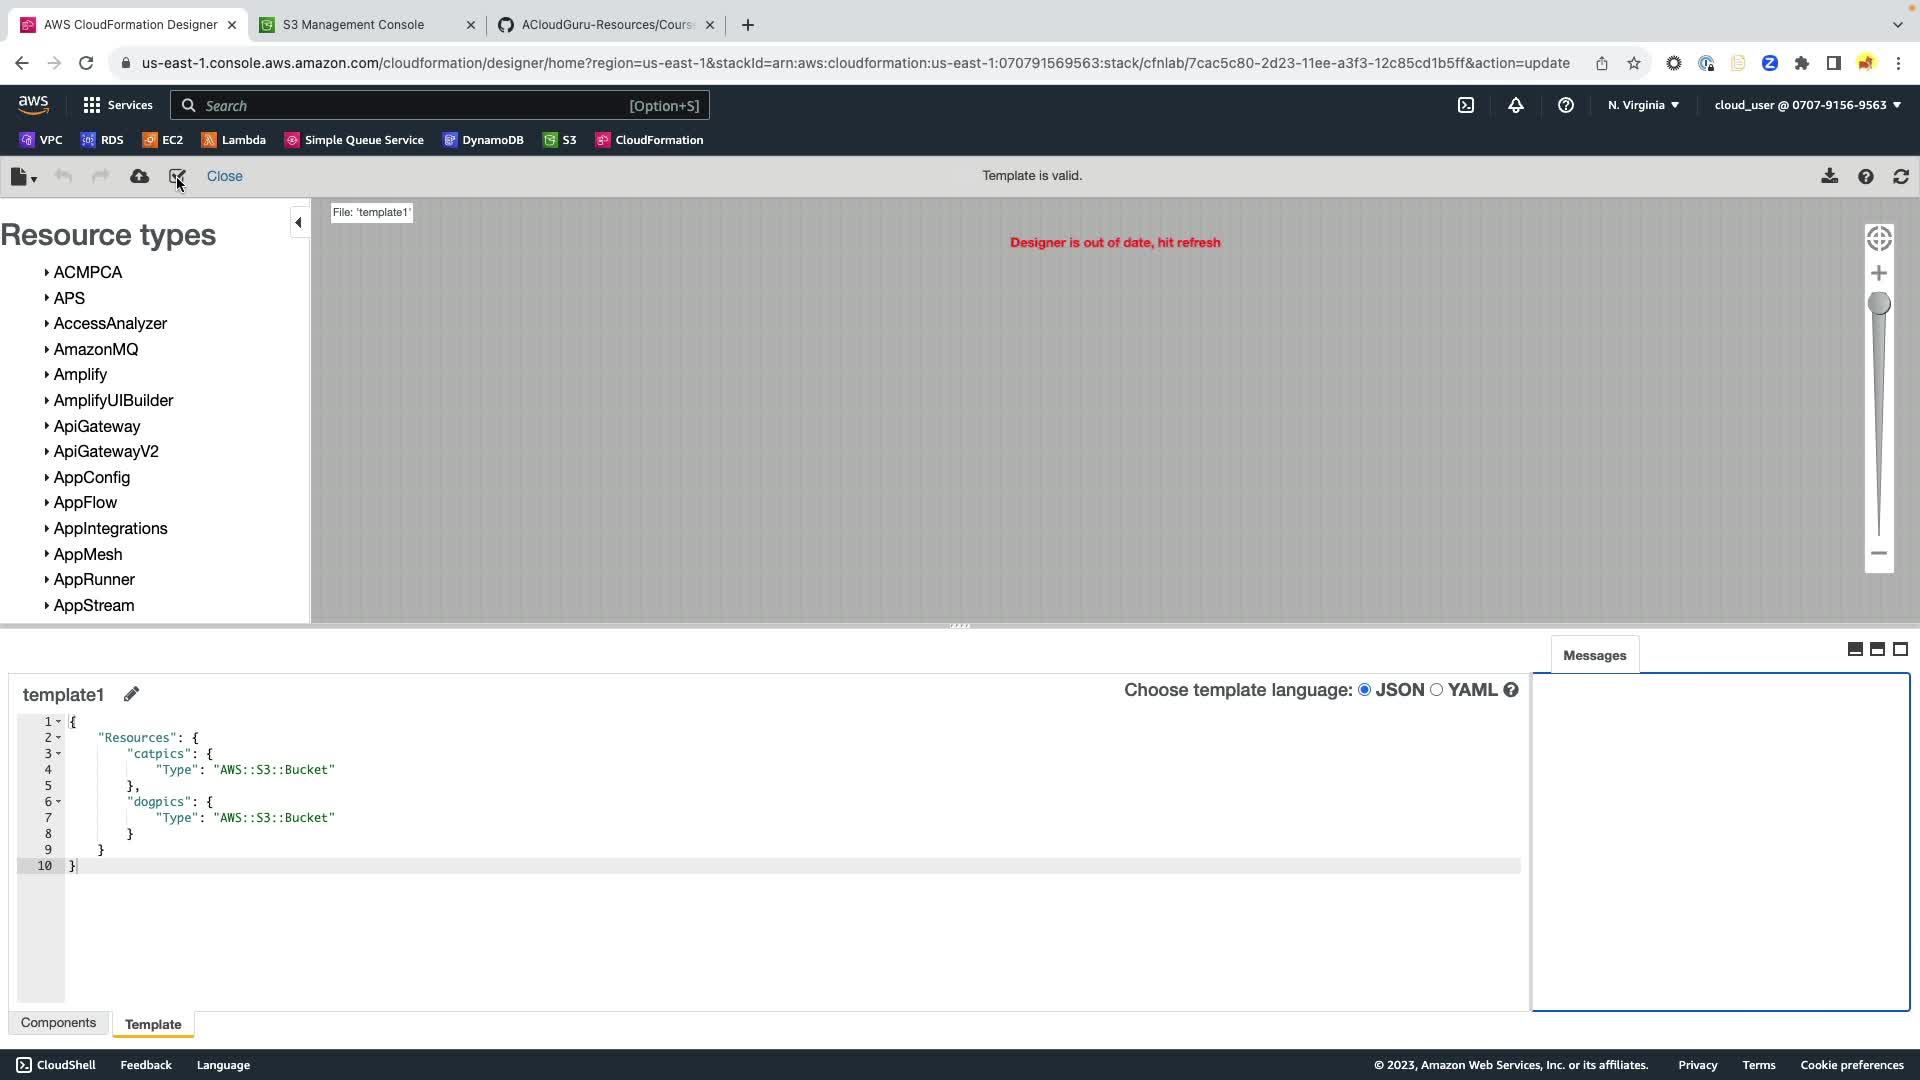Click the Designer refresh icon

click(x=1900, y=176)
